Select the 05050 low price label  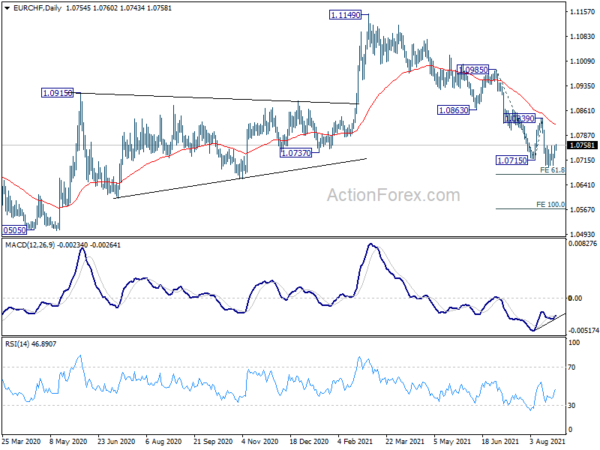[x=15, y=230]
